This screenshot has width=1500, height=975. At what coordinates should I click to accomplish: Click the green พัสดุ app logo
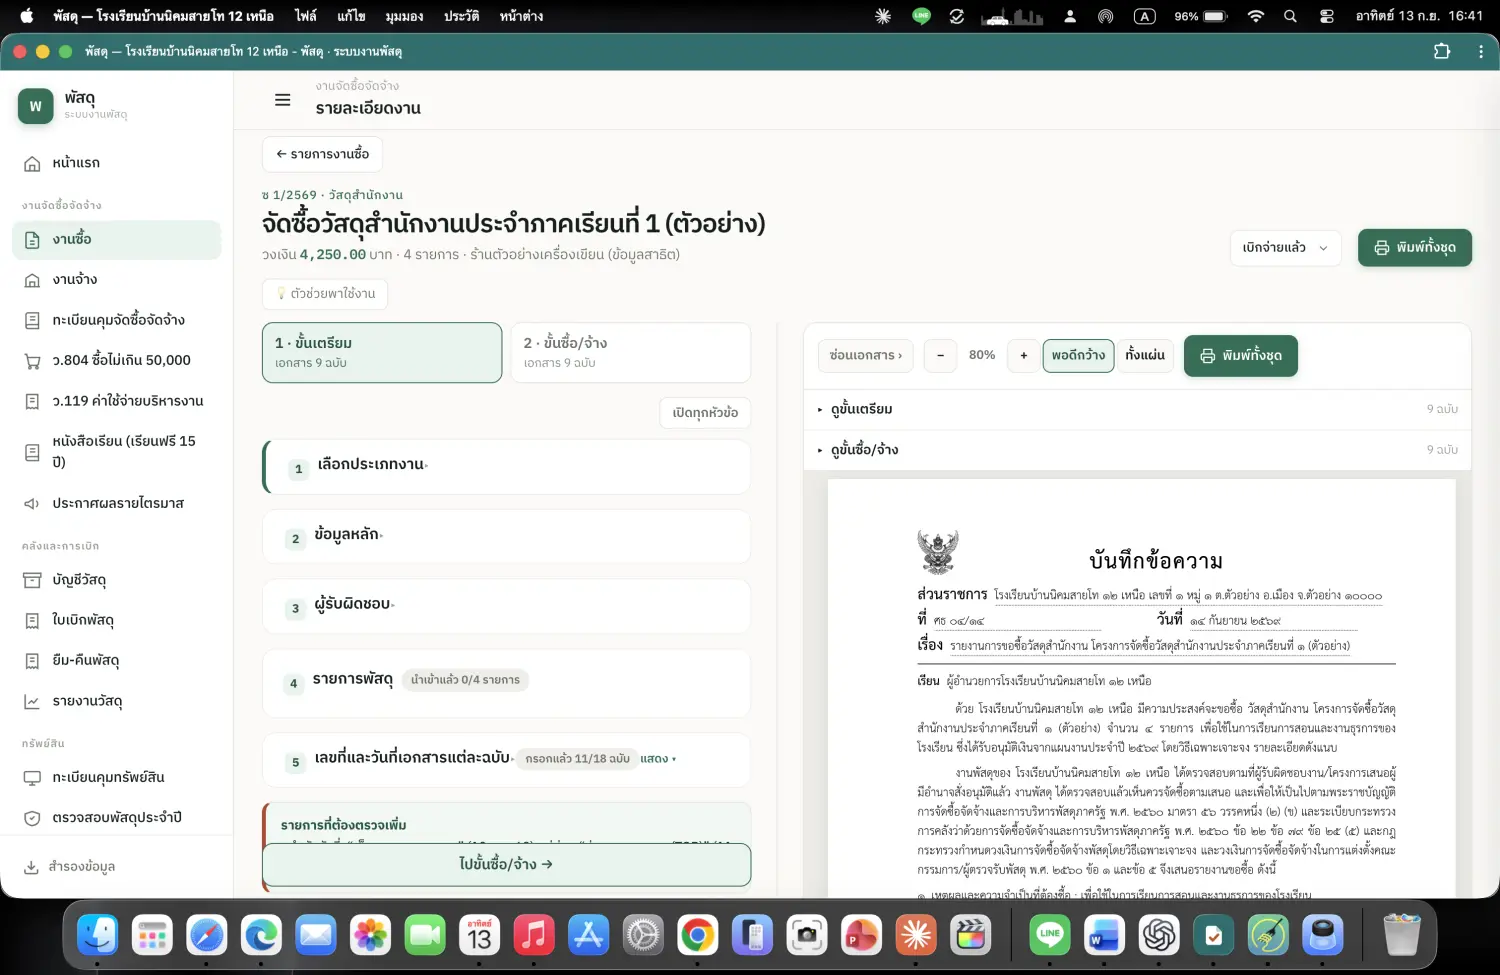pos(36,106)
